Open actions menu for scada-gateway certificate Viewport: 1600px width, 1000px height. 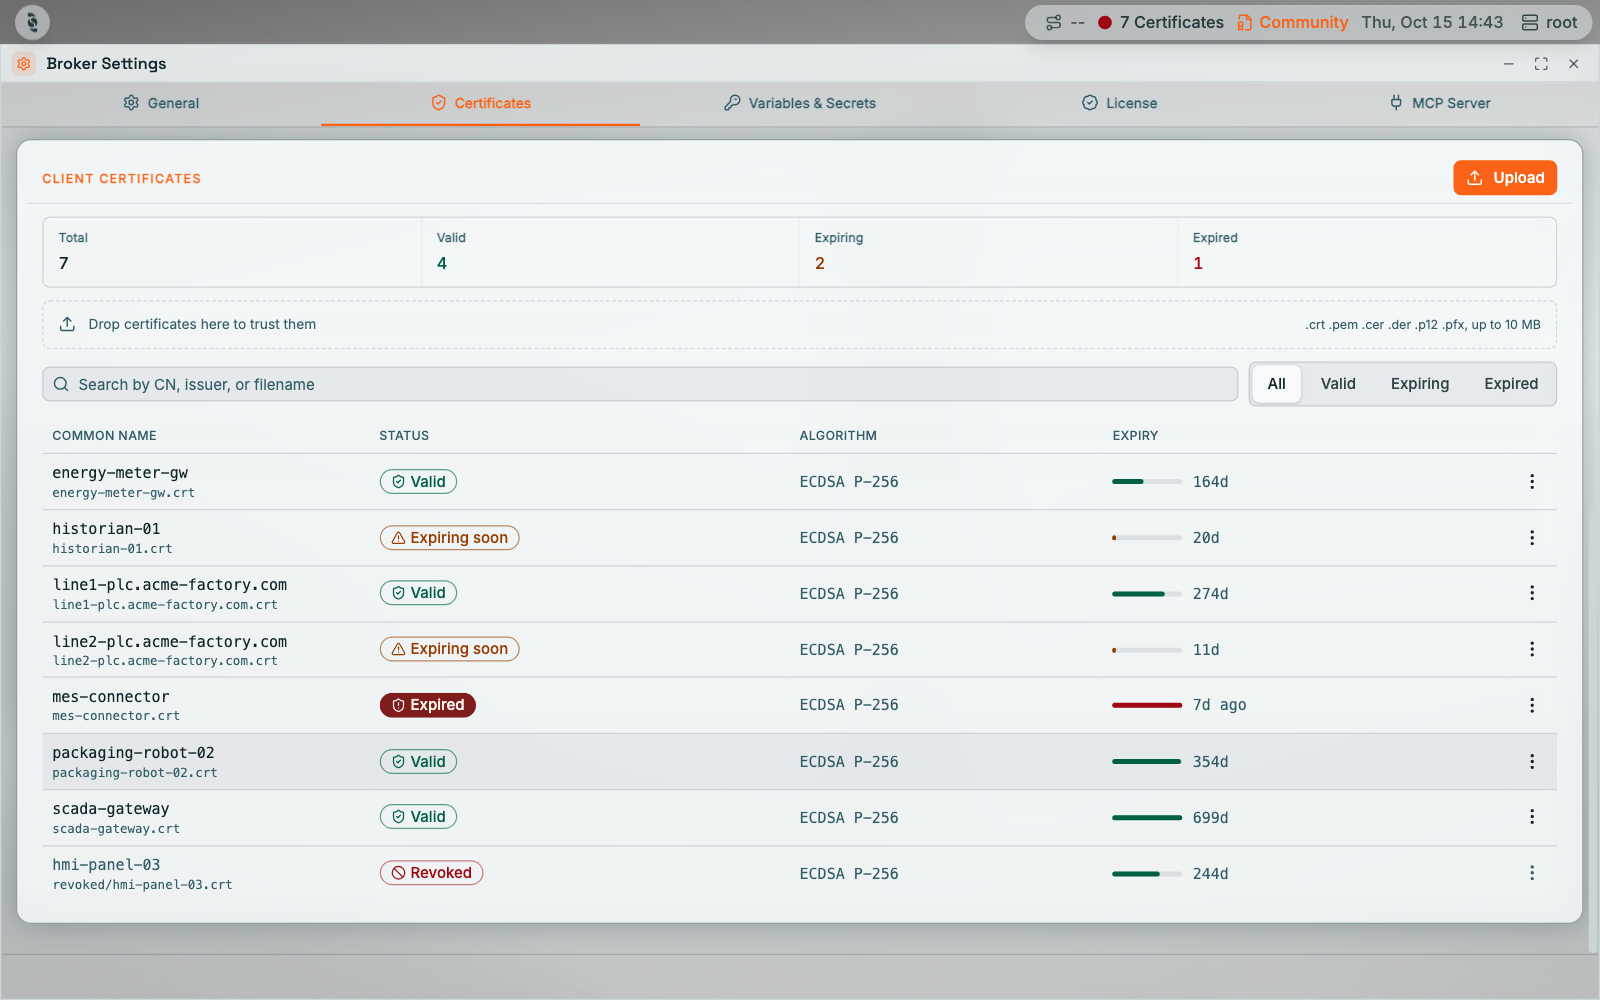click(x=1531, y=817)
